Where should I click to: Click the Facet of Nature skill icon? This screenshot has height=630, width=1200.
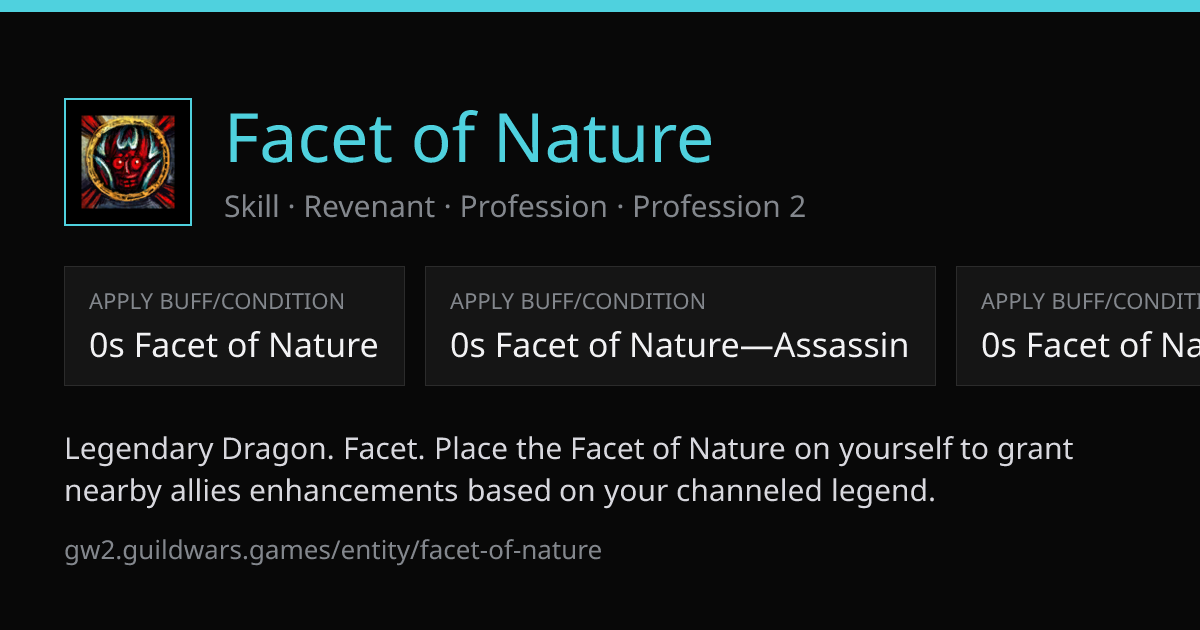coord(128,162)
